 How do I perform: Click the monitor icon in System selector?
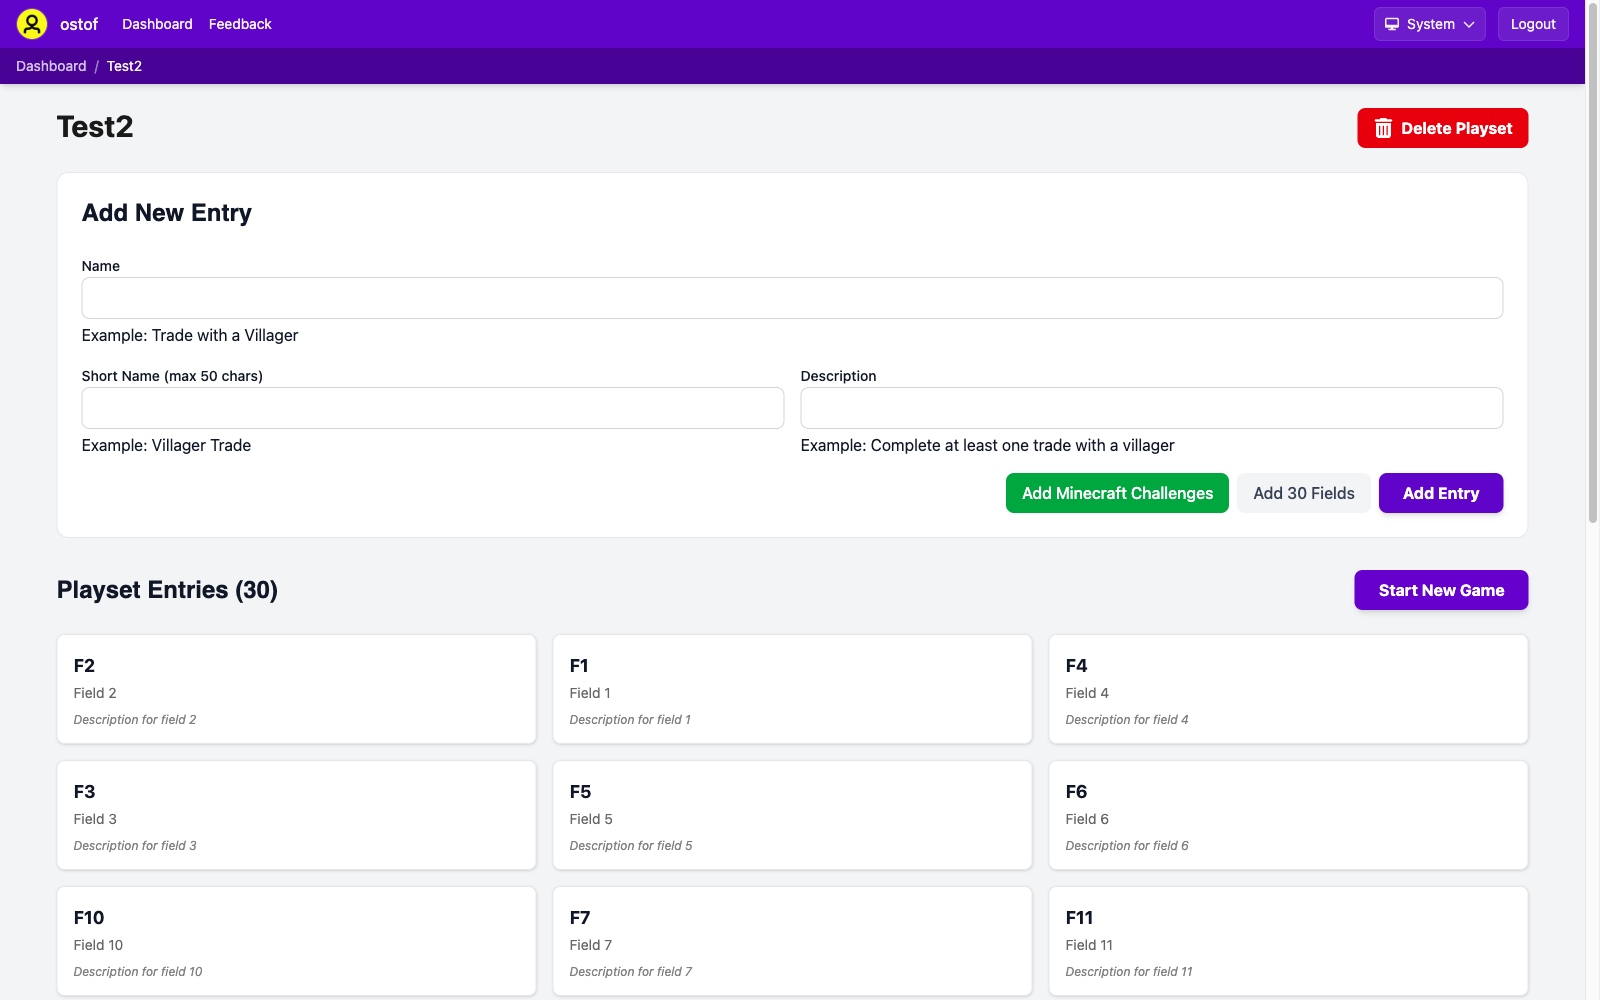(x=1392, y=23)
